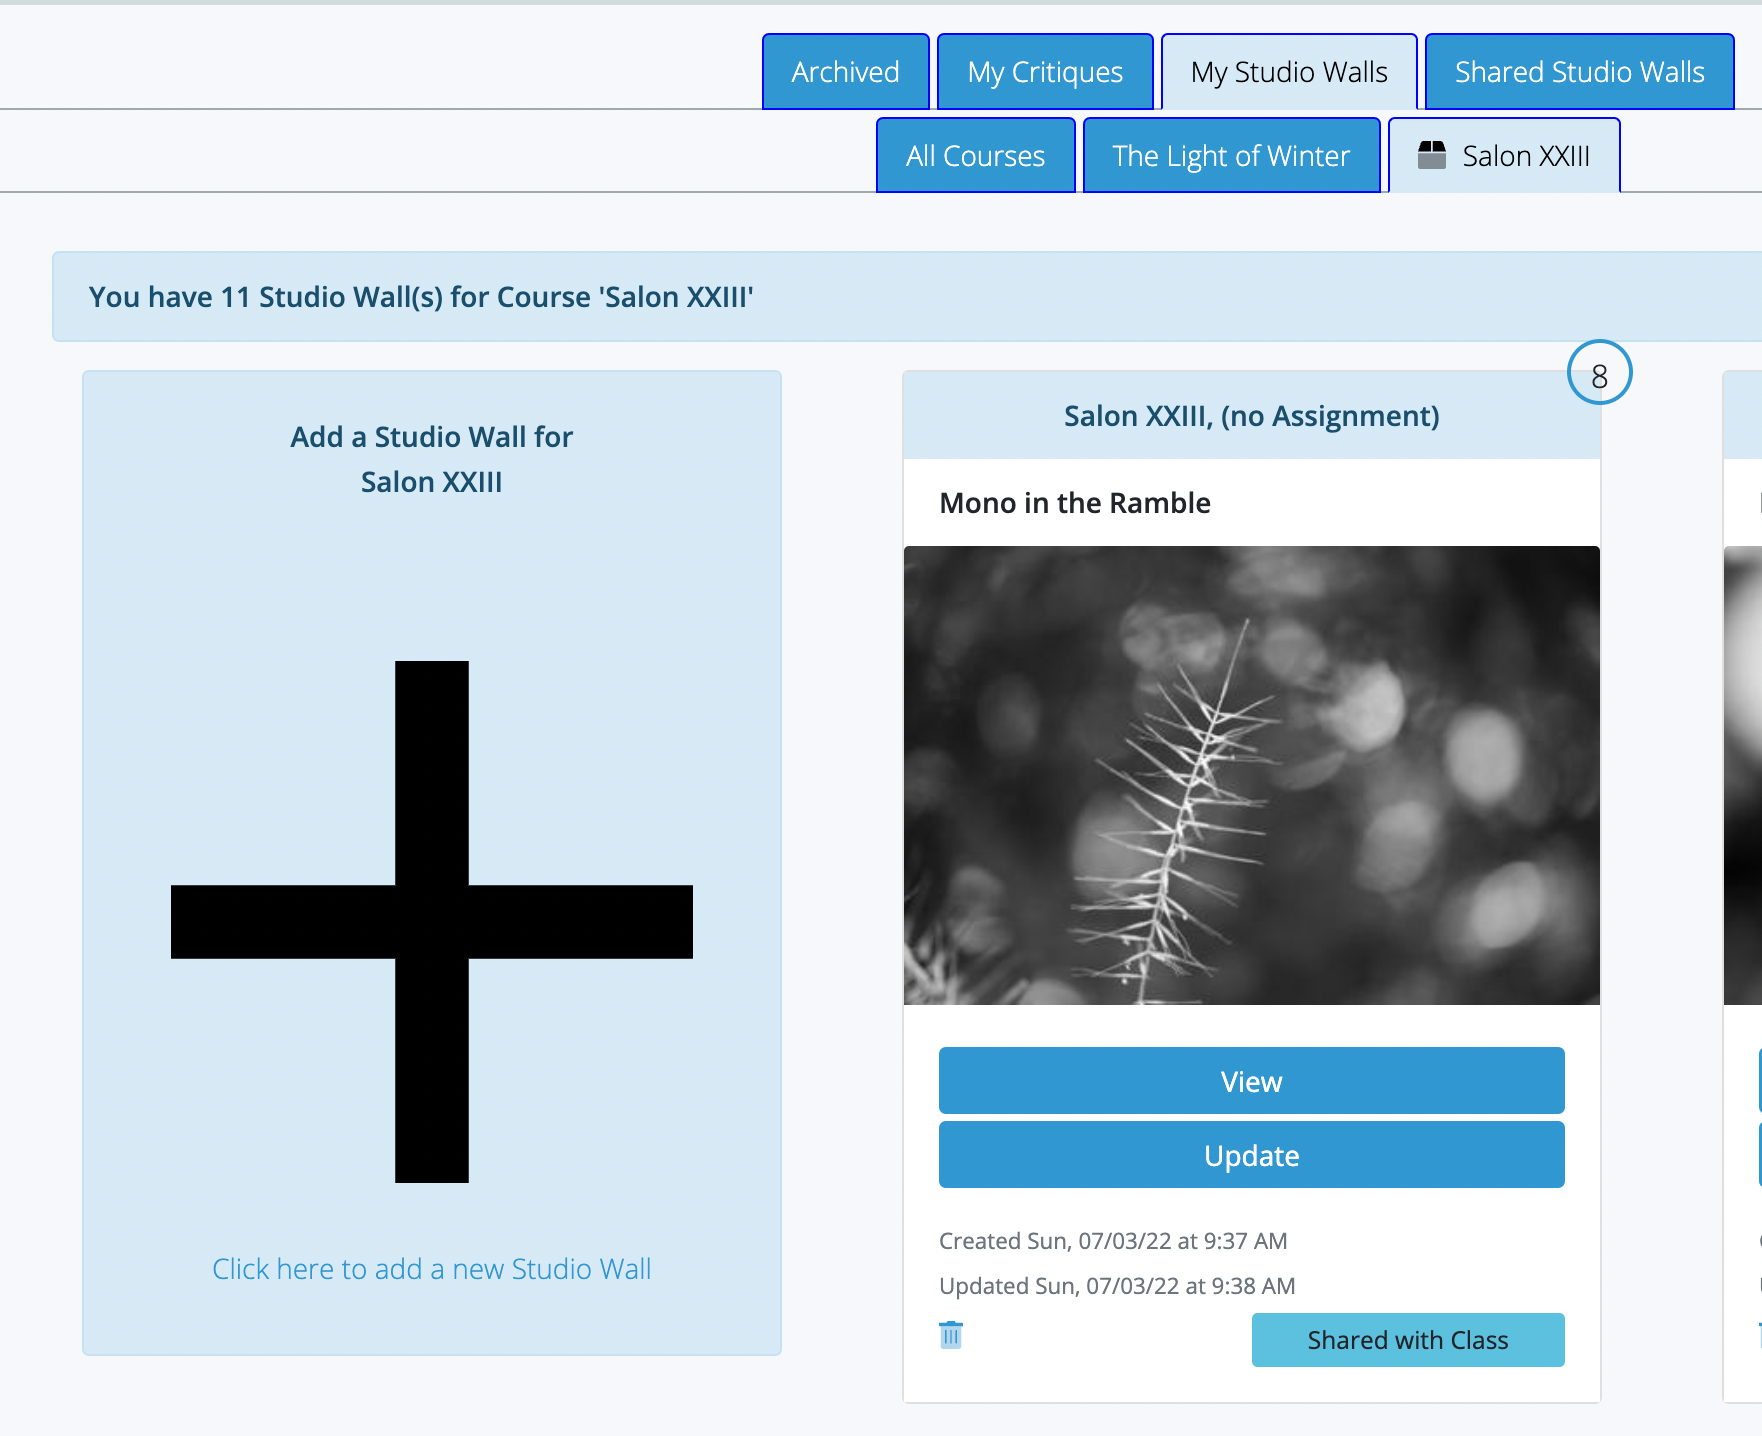Open the Mono in the Ramble thumbnail image
The height and width of the screenshot is (1436, 1762).
1252,775
